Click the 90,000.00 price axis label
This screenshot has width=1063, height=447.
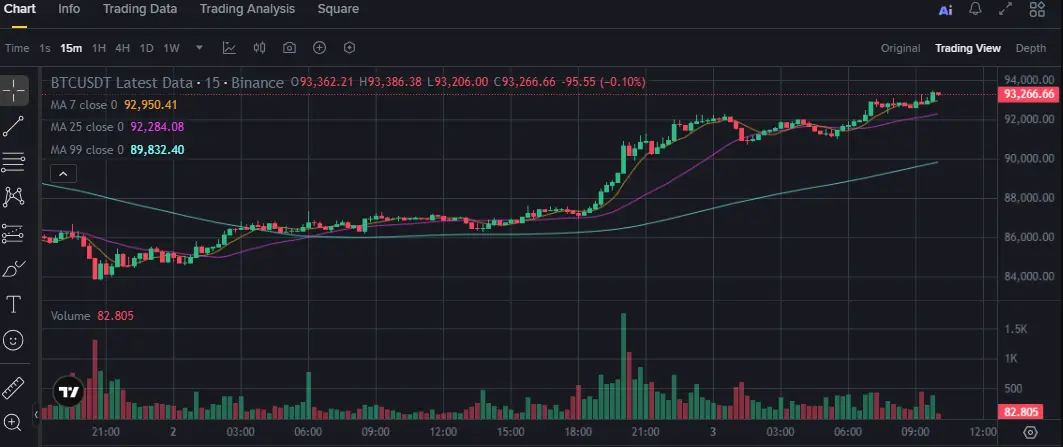pos(1029,159)
